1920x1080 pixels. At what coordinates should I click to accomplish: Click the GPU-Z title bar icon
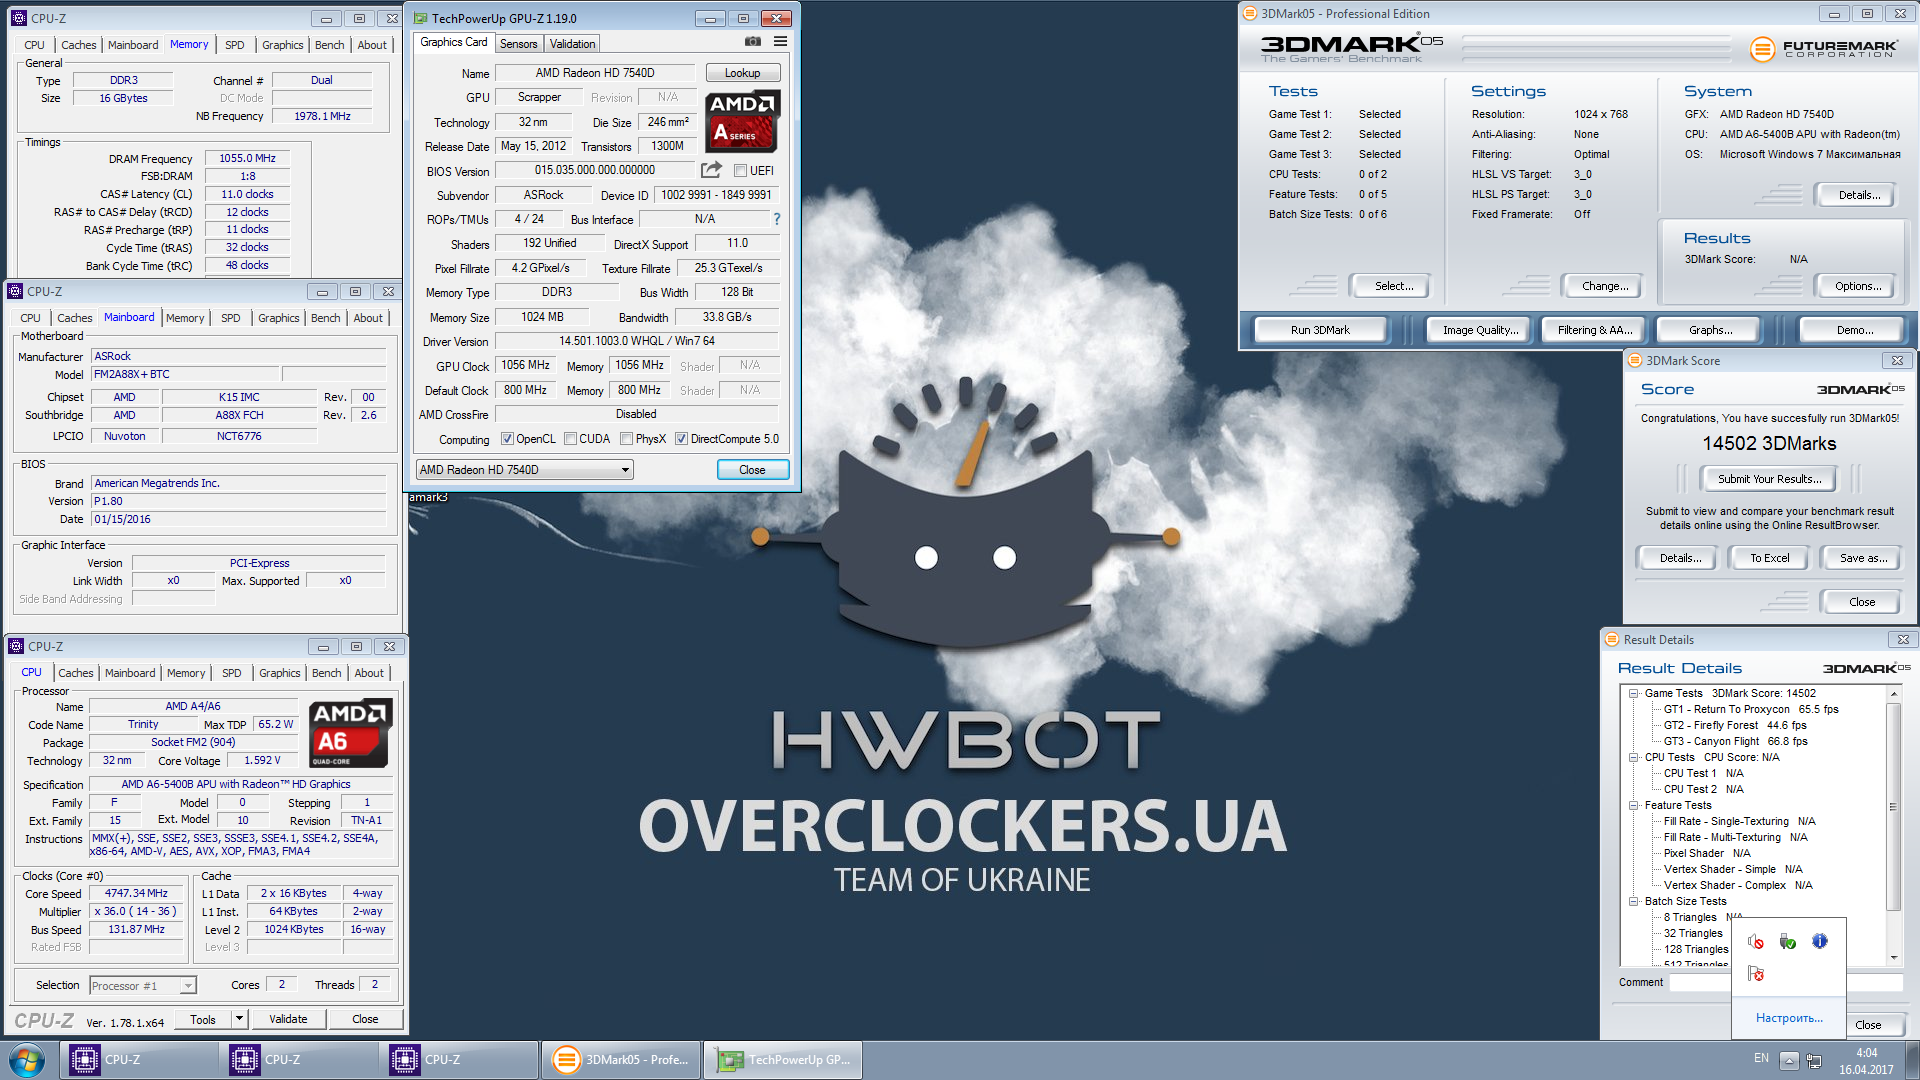[420, 18]
